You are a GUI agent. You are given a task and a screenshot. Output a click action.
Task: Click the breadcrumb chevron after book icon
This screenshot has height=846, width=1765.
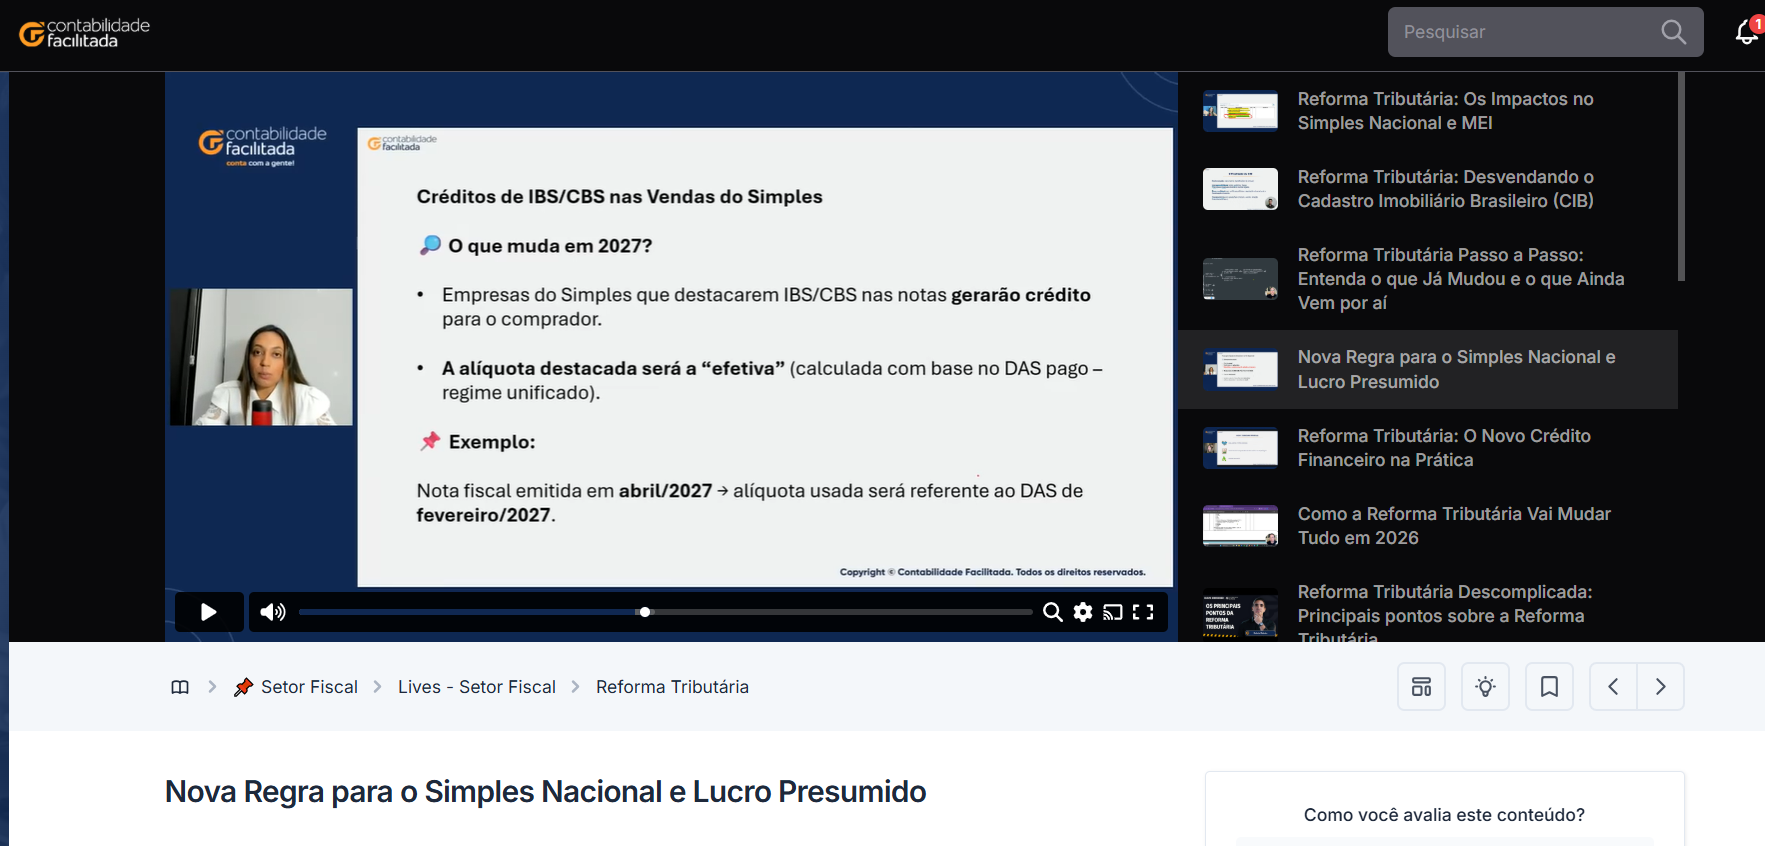point(212,687)
